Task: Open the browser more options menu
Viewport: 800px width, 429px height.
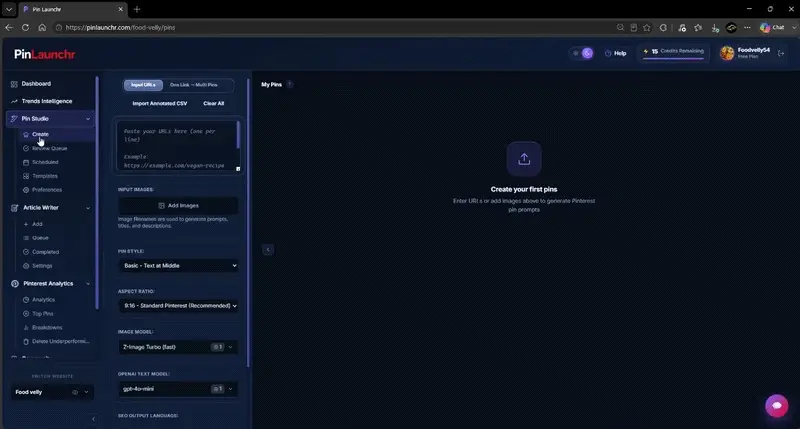Action: coord(747,28)
